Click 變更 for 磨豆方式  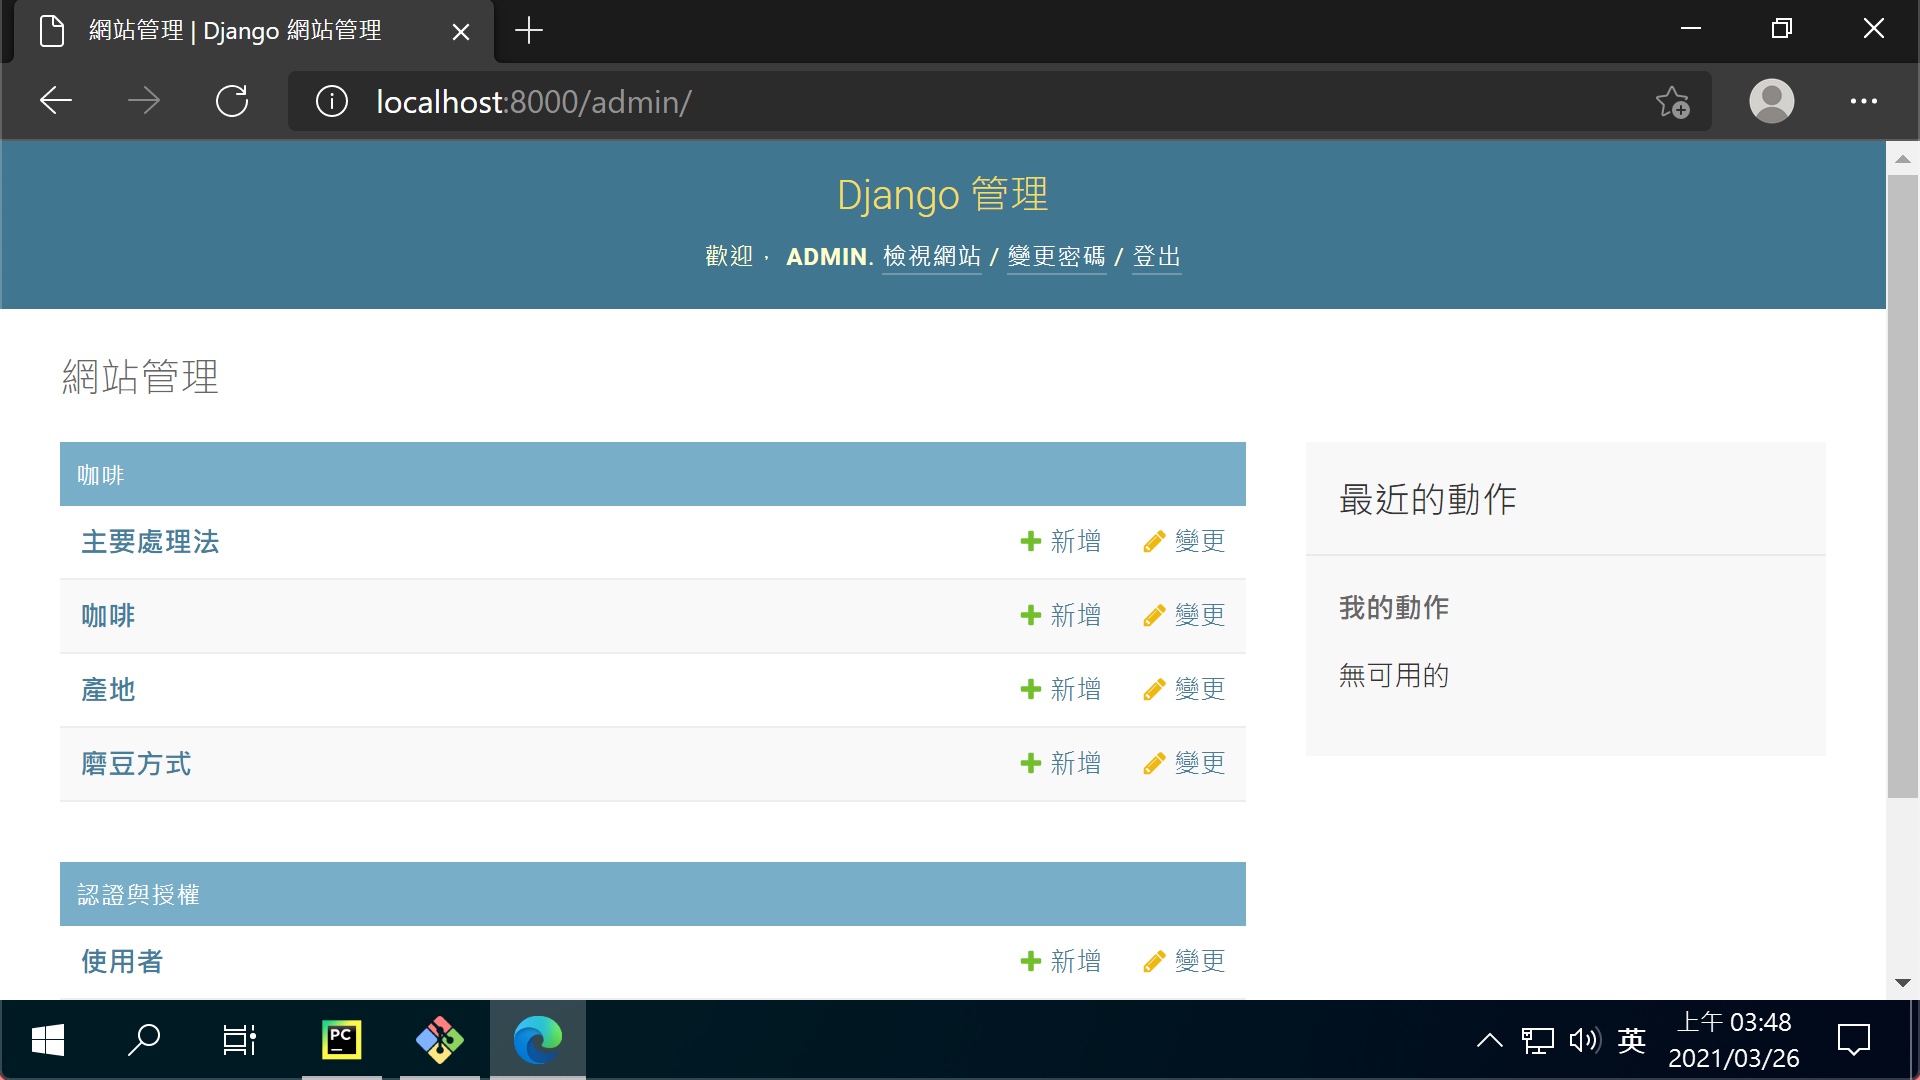(1185, 764)
